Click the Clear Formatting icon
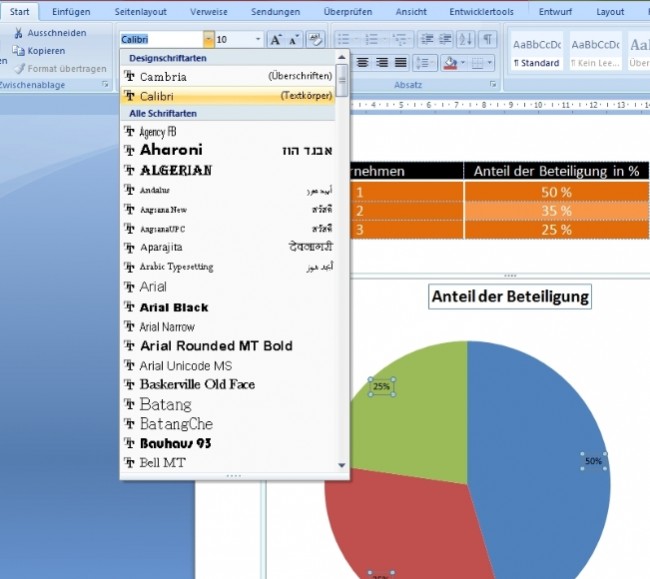The height and width of the screenshot is (579, 650). pyautogui.click(x=315, y=40)
